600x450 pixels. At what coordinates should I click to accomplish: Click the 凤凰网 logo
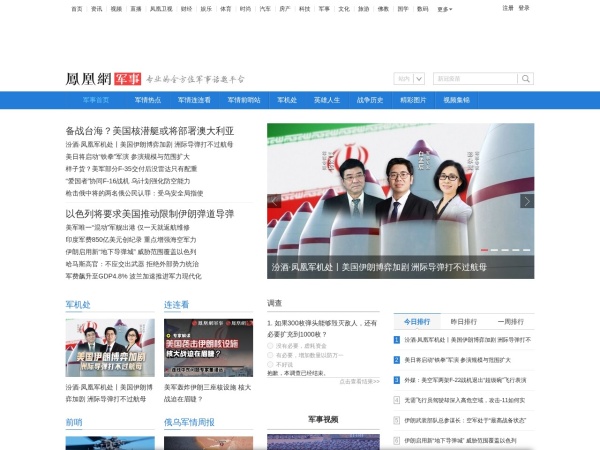[x=88, y=78]
